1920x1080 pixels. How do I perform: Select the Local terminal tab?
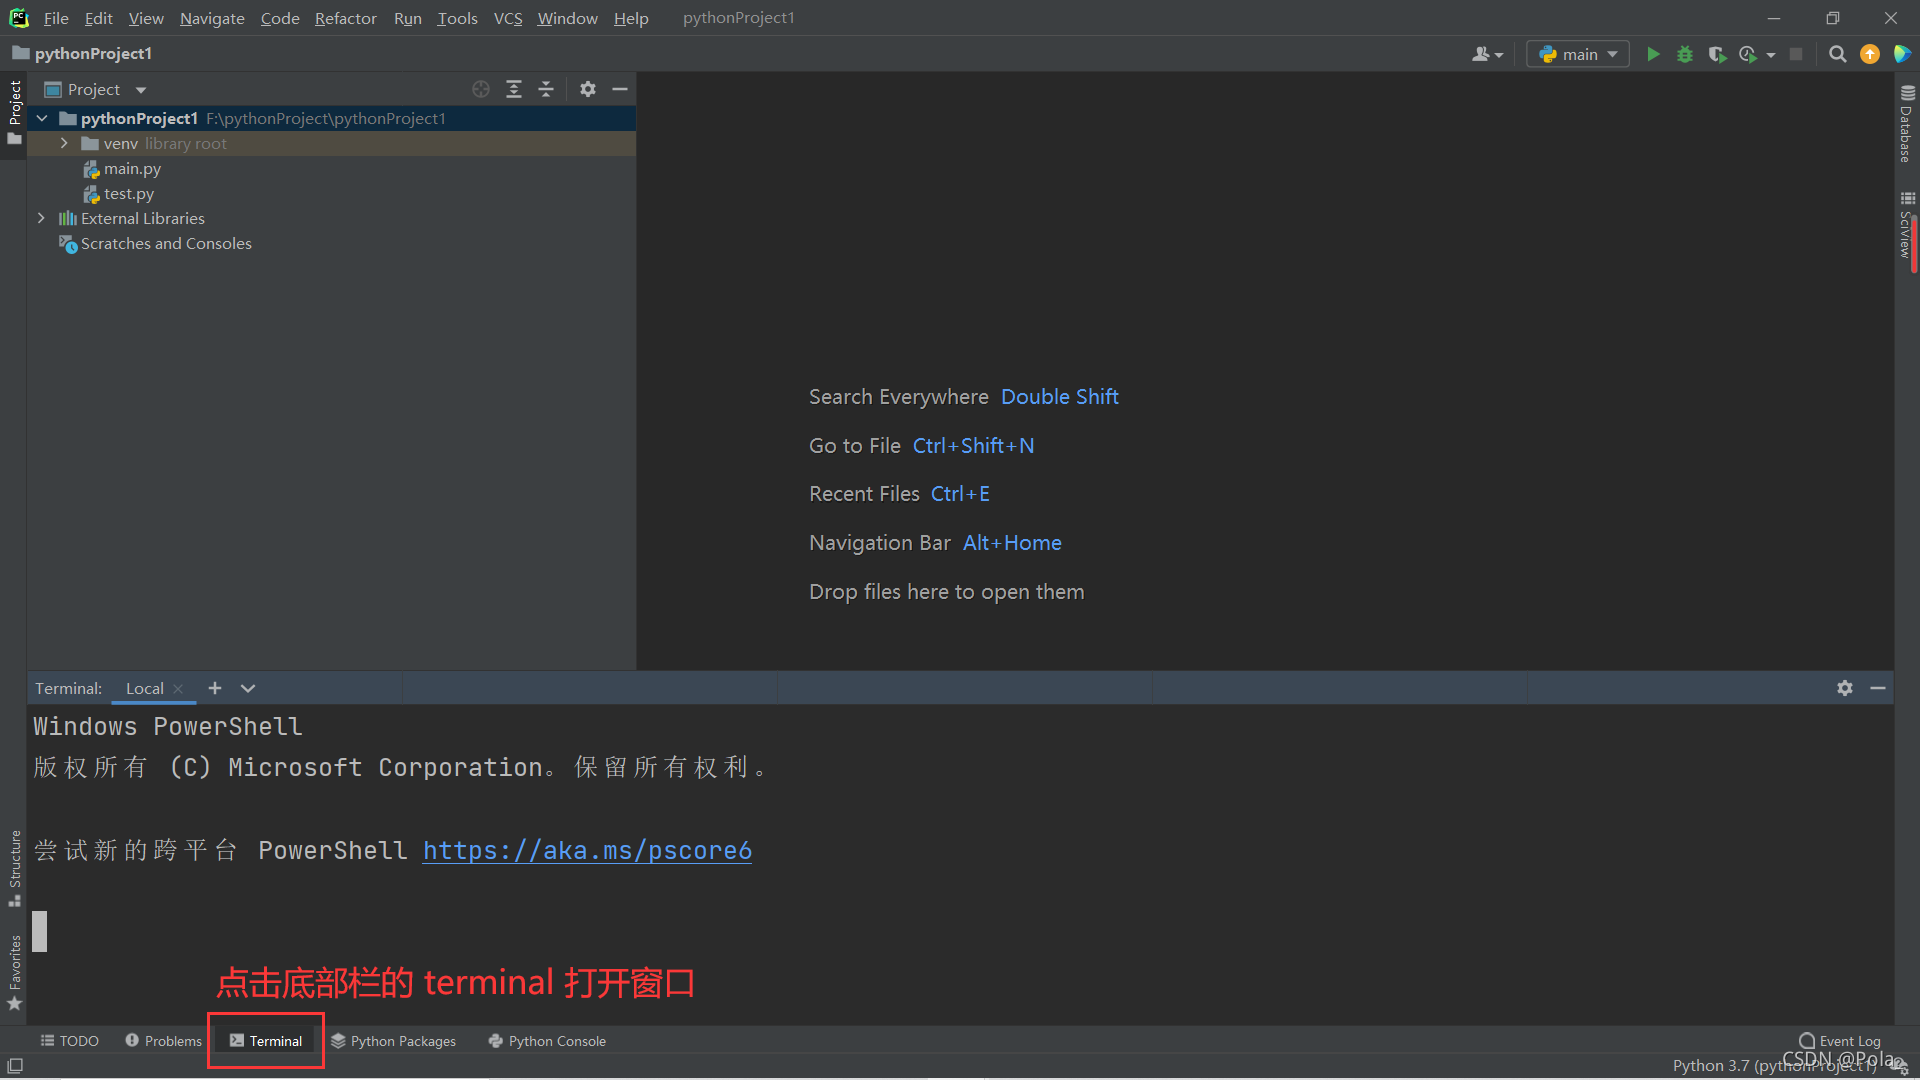point(144,688)
